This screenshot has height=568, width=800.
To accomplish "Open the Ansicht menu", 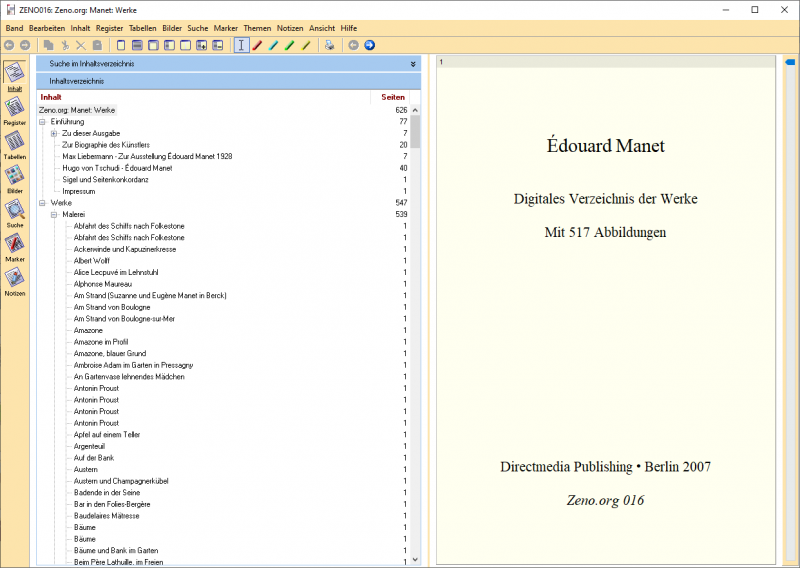I will [322, 28].
